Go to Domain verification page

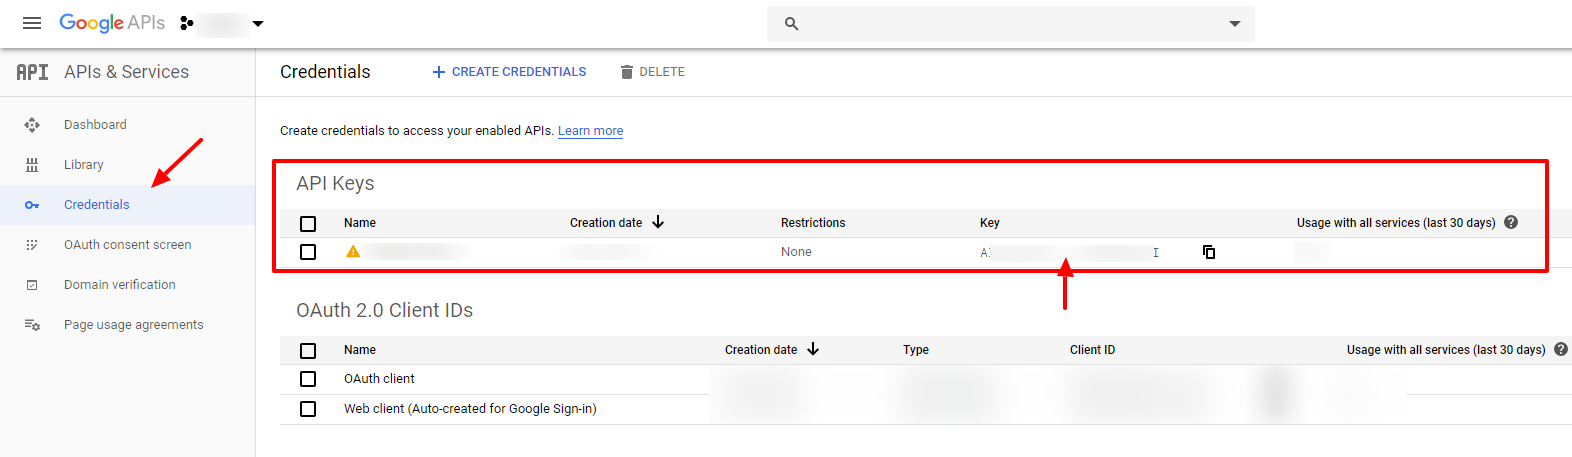coord(119,285)
